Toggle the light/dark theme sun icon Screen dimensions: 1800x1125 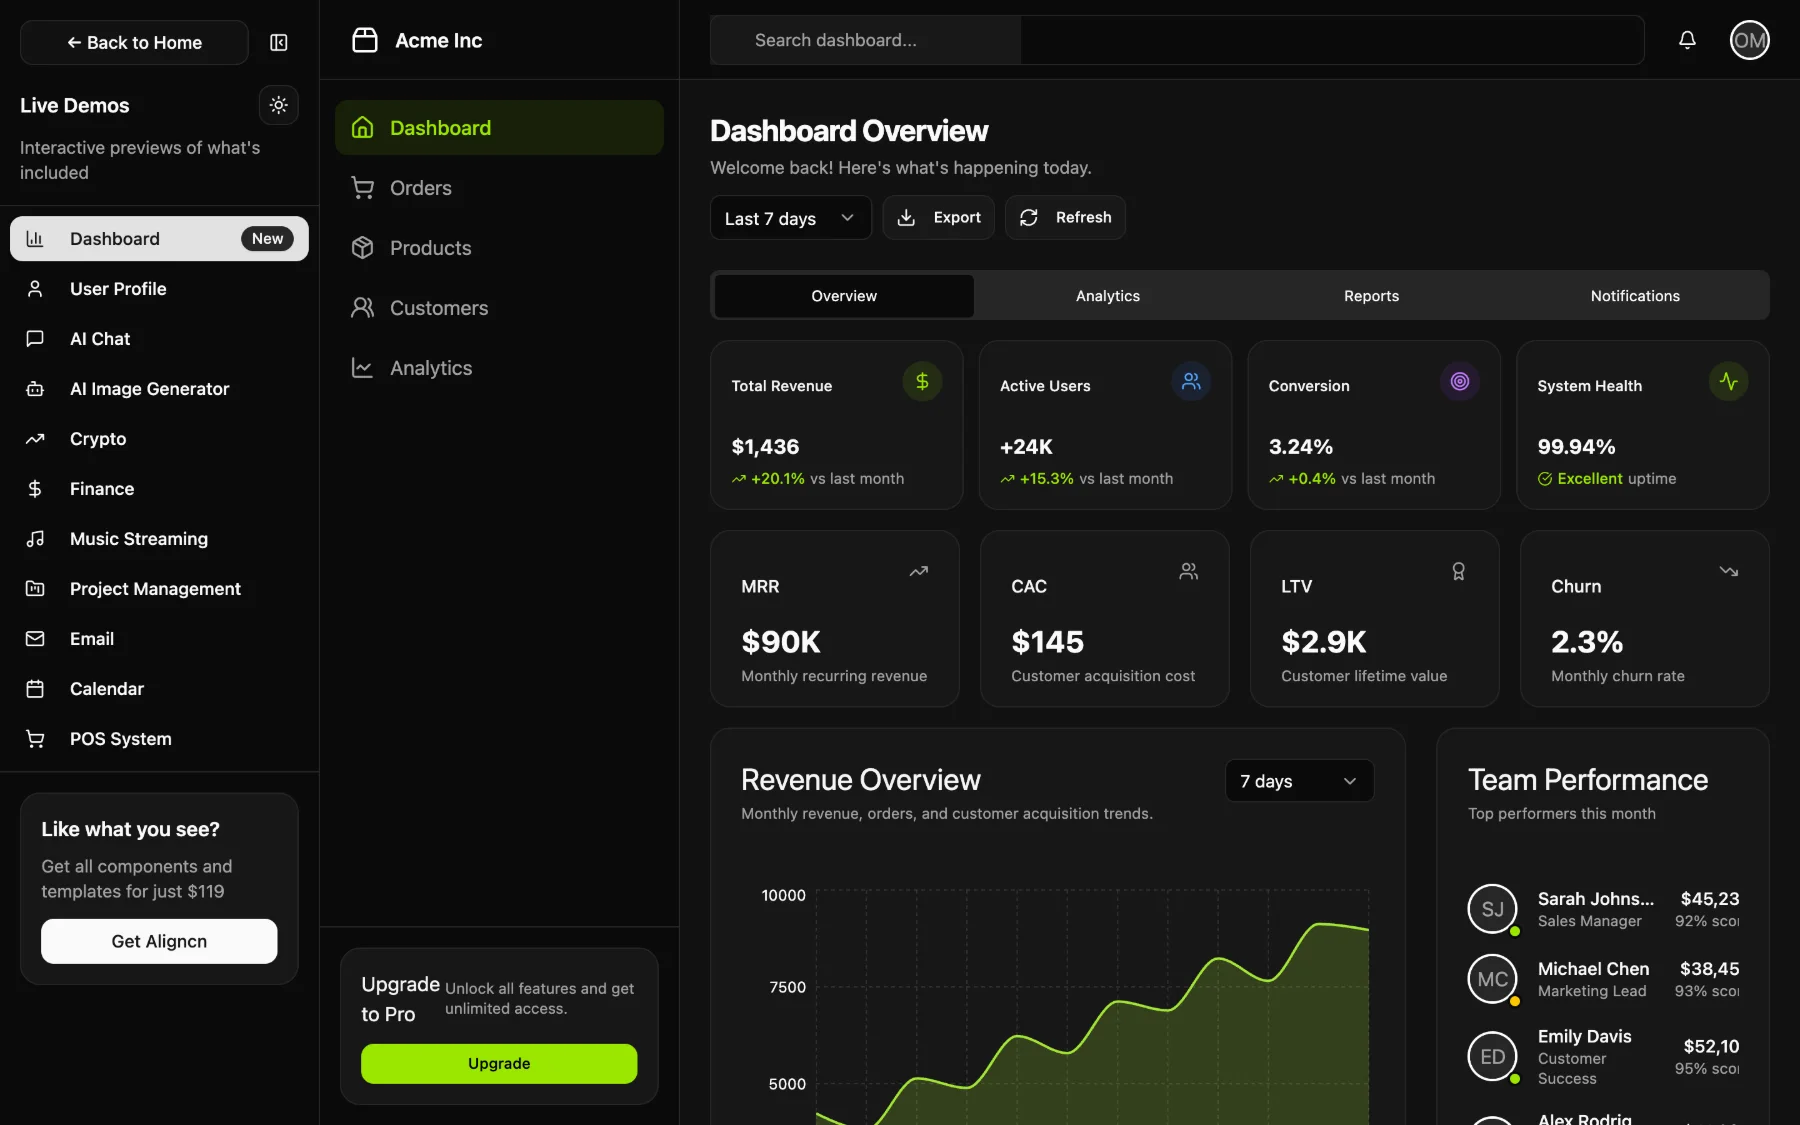(279, 105)
